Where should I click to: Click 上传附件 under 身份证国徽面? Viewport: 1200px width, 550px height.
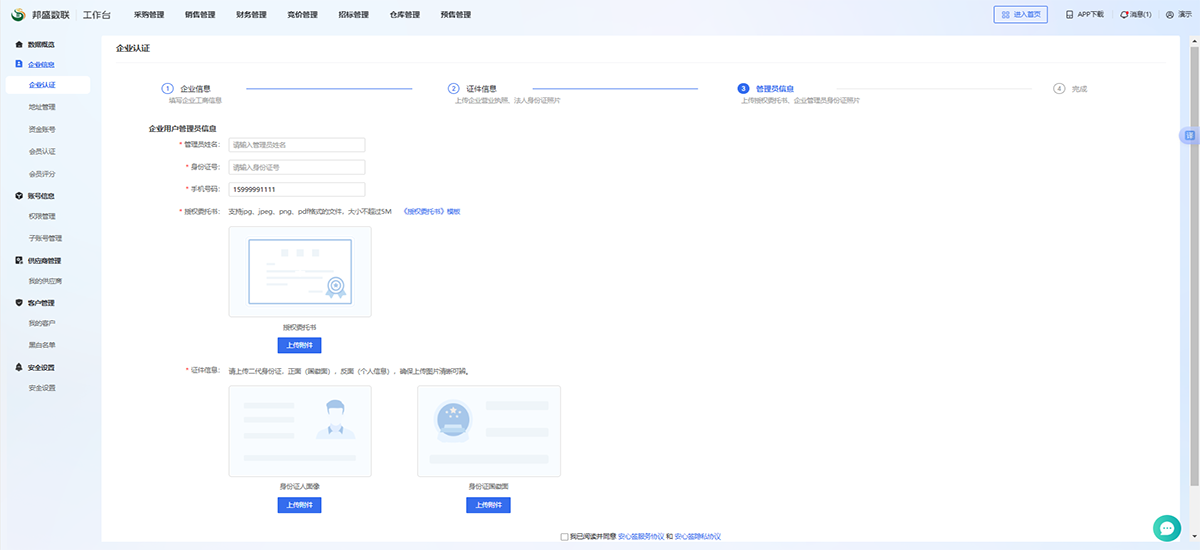(488, 505)
